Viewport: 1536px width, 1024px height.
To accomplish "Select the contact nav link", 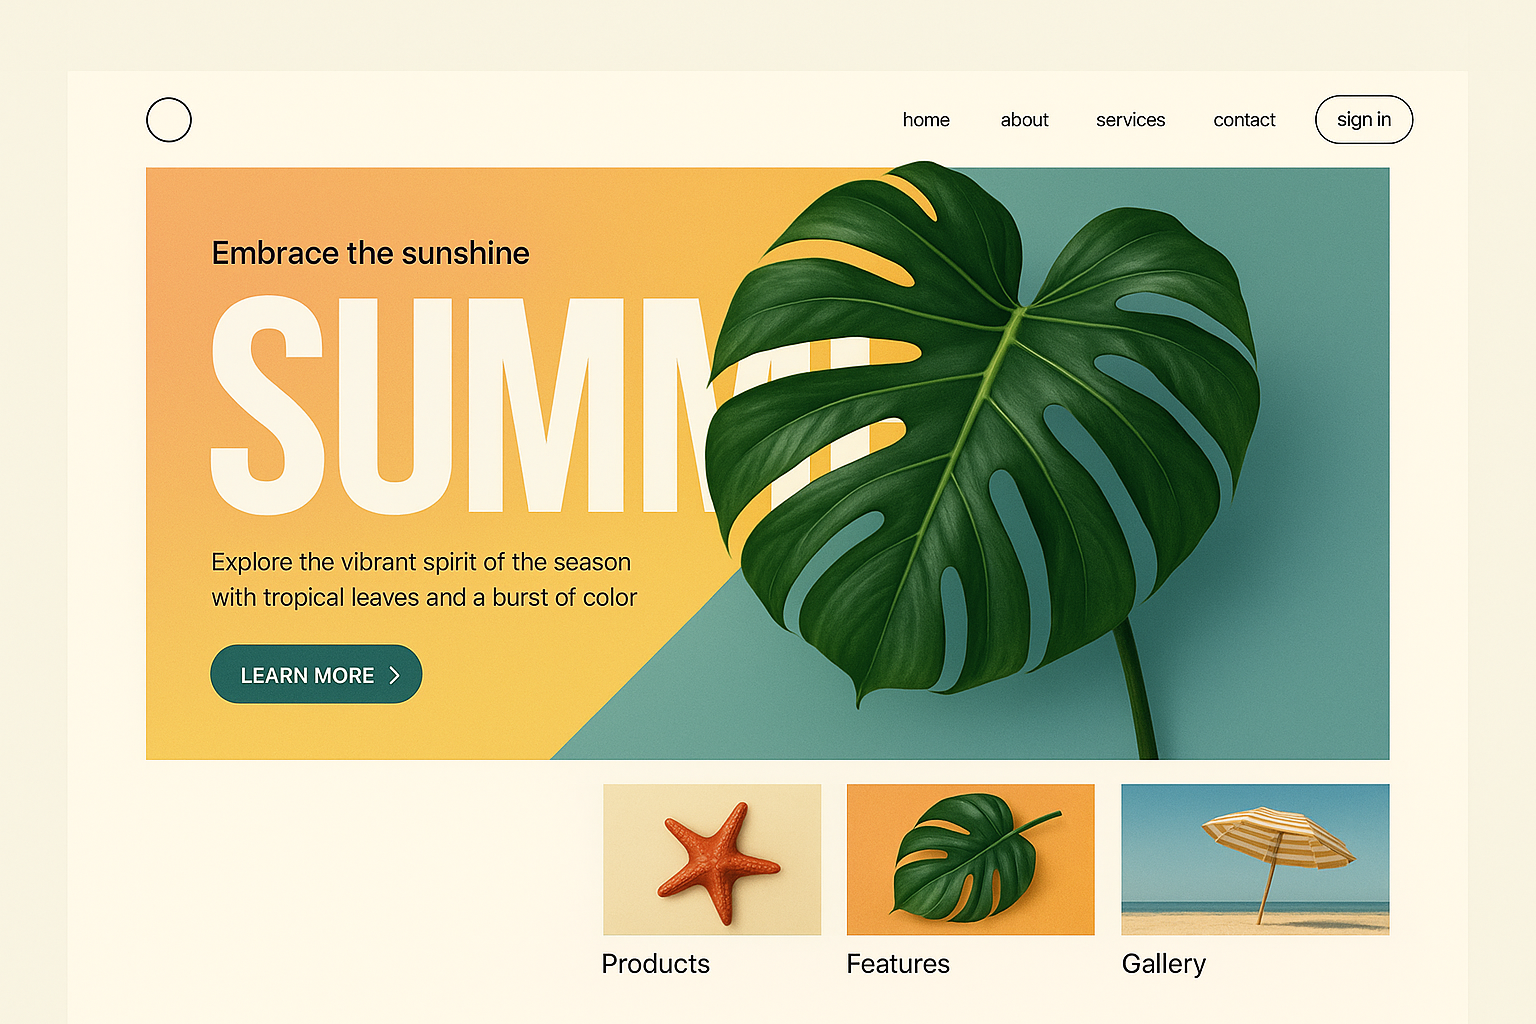I will point(1244,120).
